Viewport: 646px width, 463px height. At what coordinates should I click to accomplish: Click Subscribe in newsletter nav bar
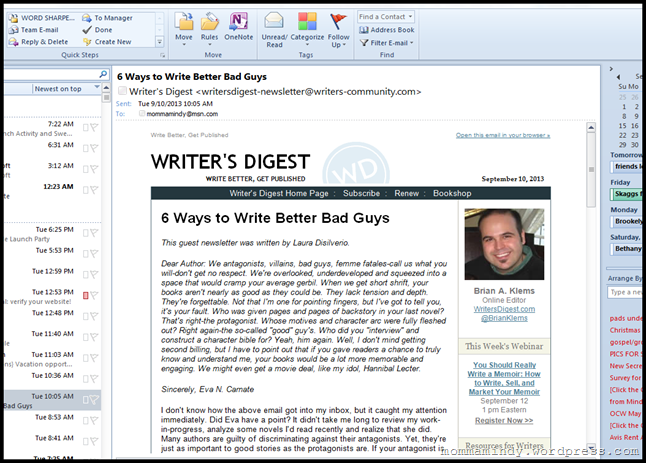tap(361, 193)
